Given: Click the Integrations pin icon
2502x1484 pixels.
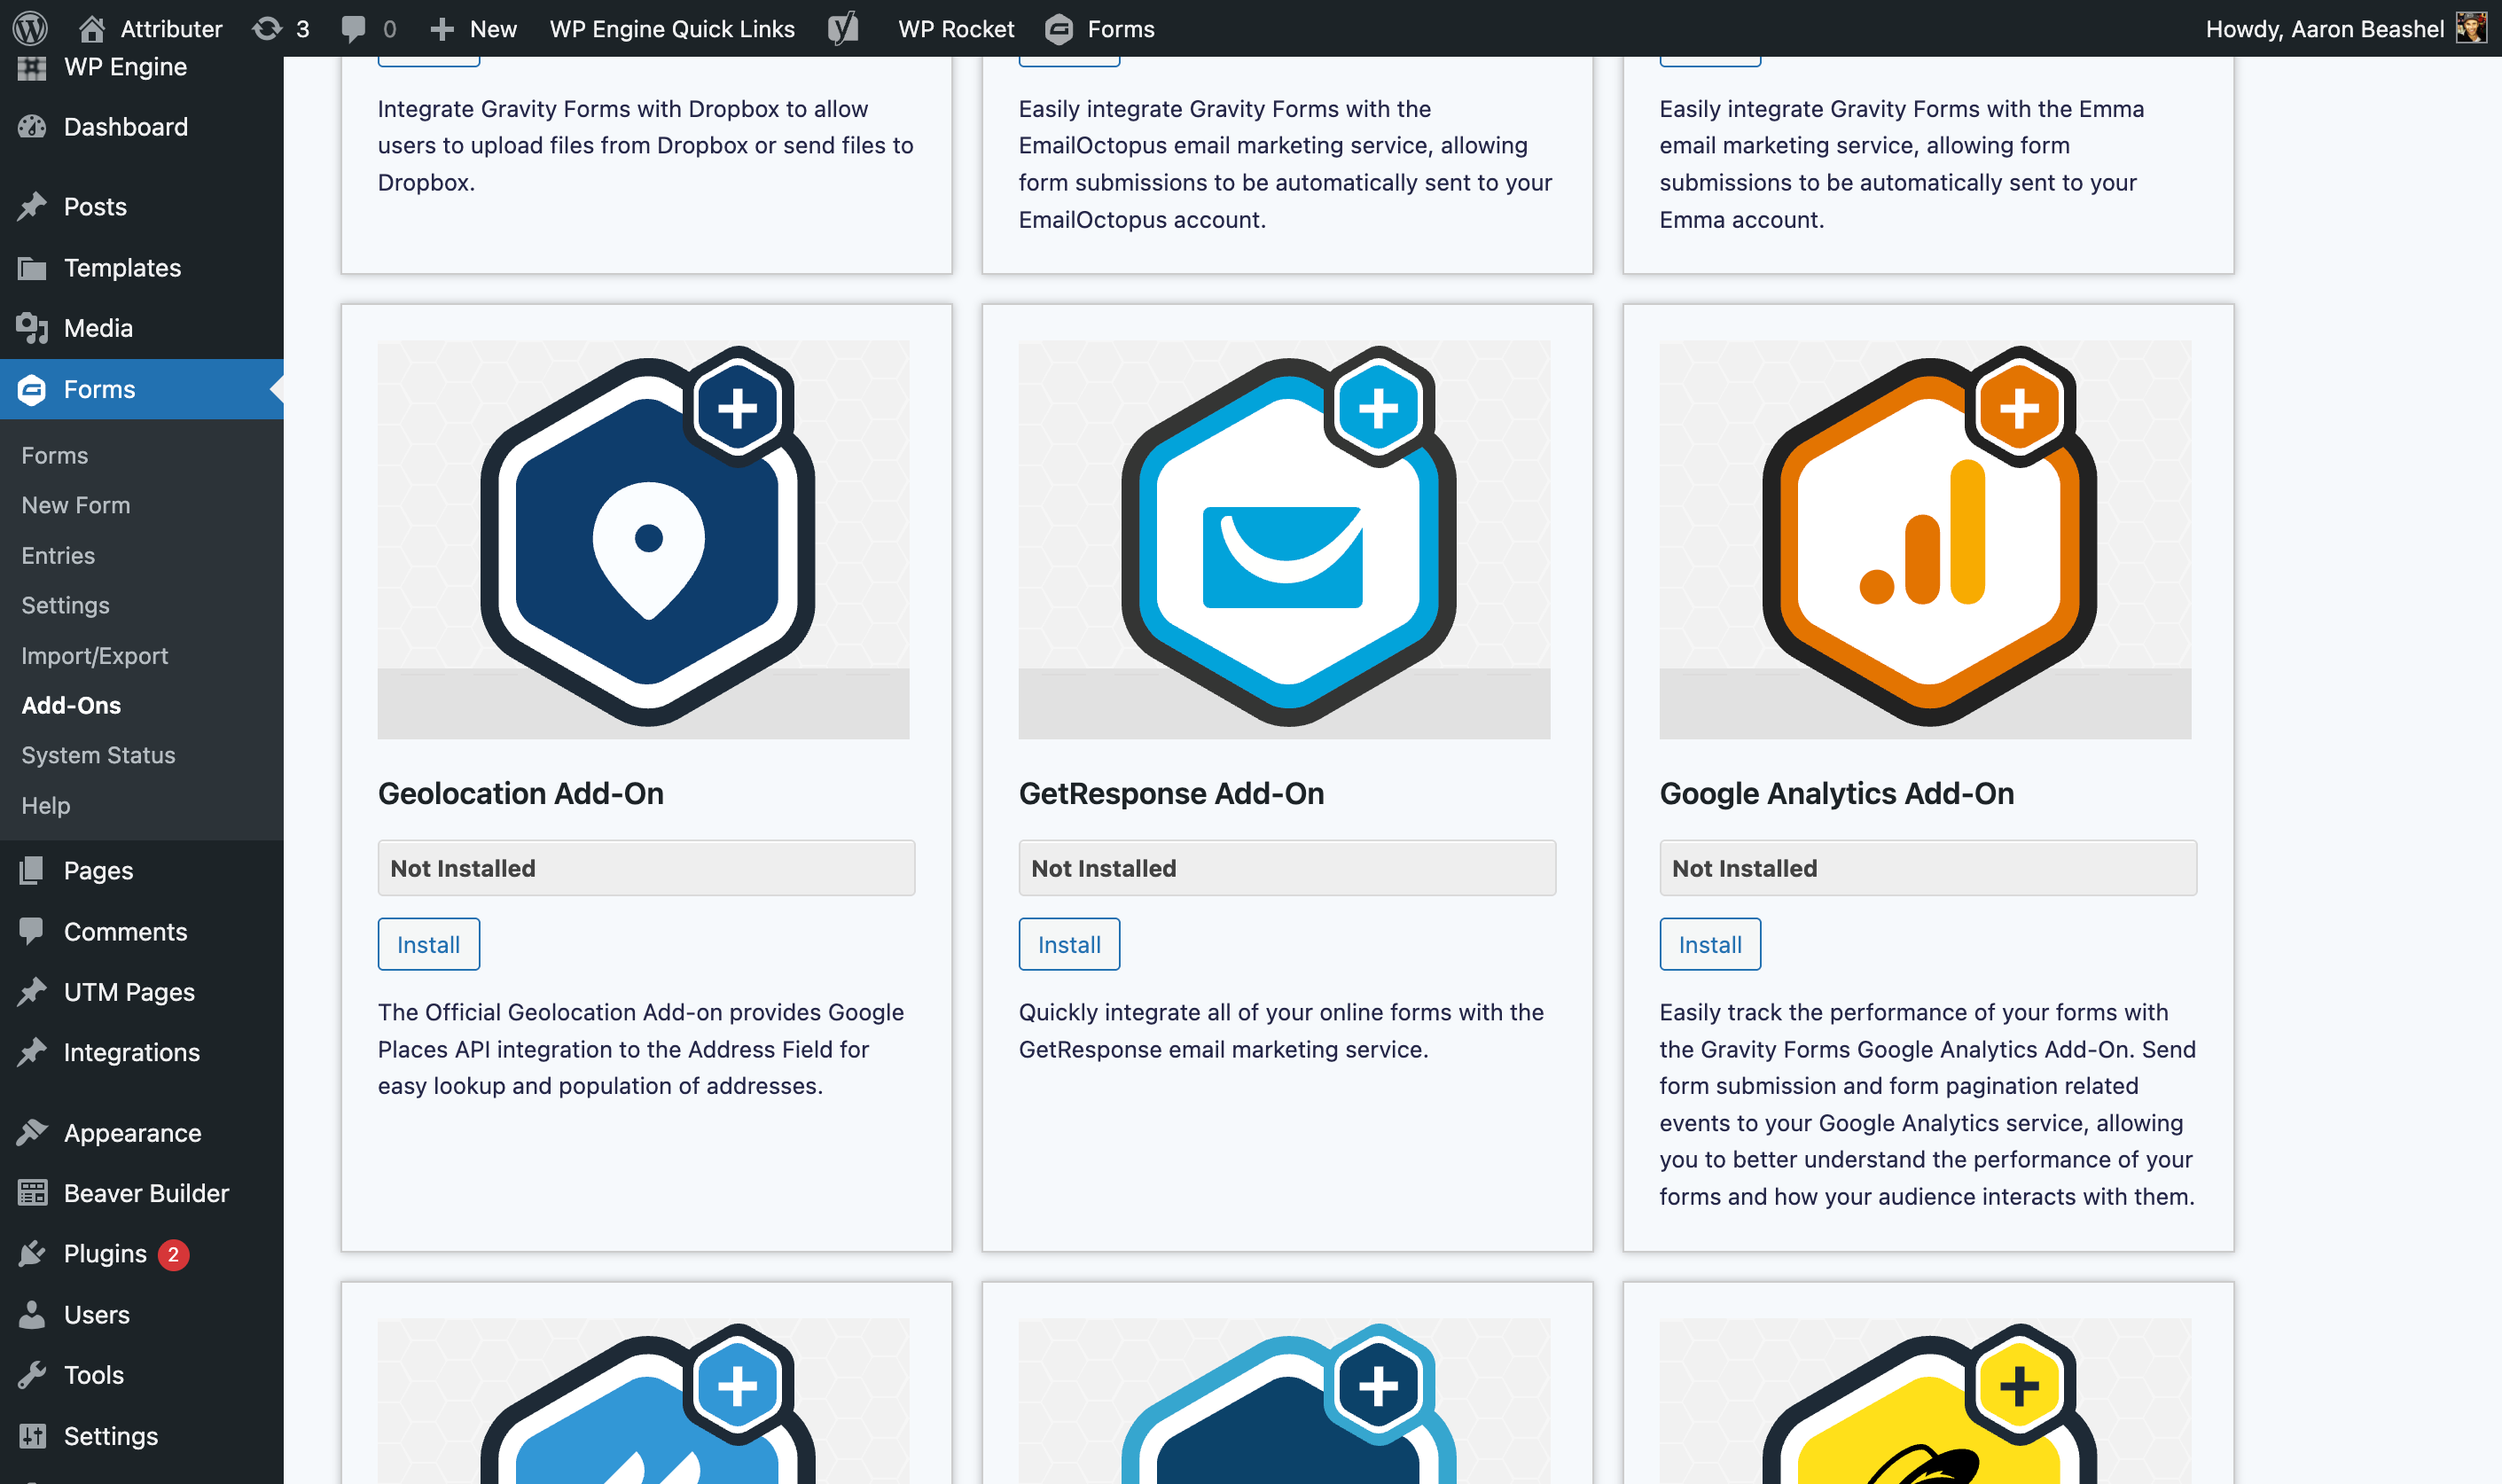Looking at the screenshot, I should coord(32,1052).
